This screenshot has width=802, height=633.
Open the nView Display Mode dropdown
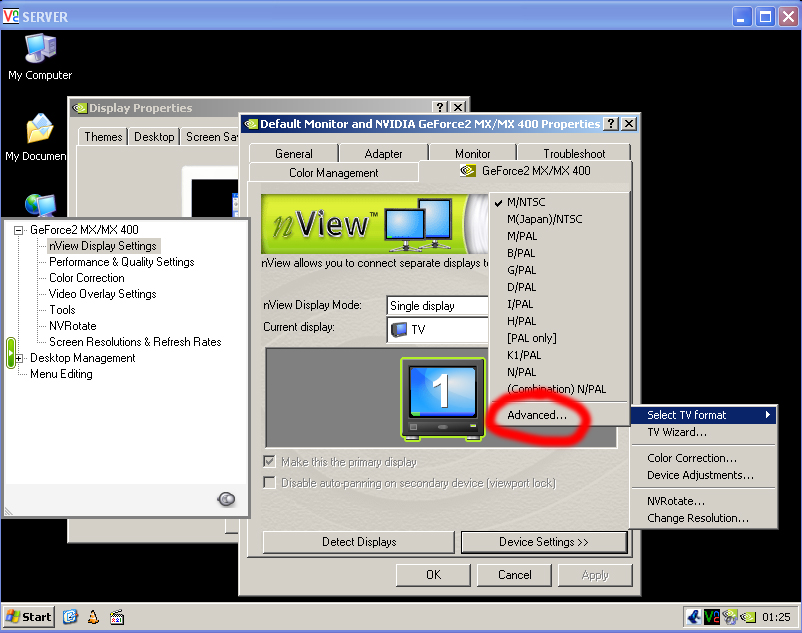tap(438, 306)
